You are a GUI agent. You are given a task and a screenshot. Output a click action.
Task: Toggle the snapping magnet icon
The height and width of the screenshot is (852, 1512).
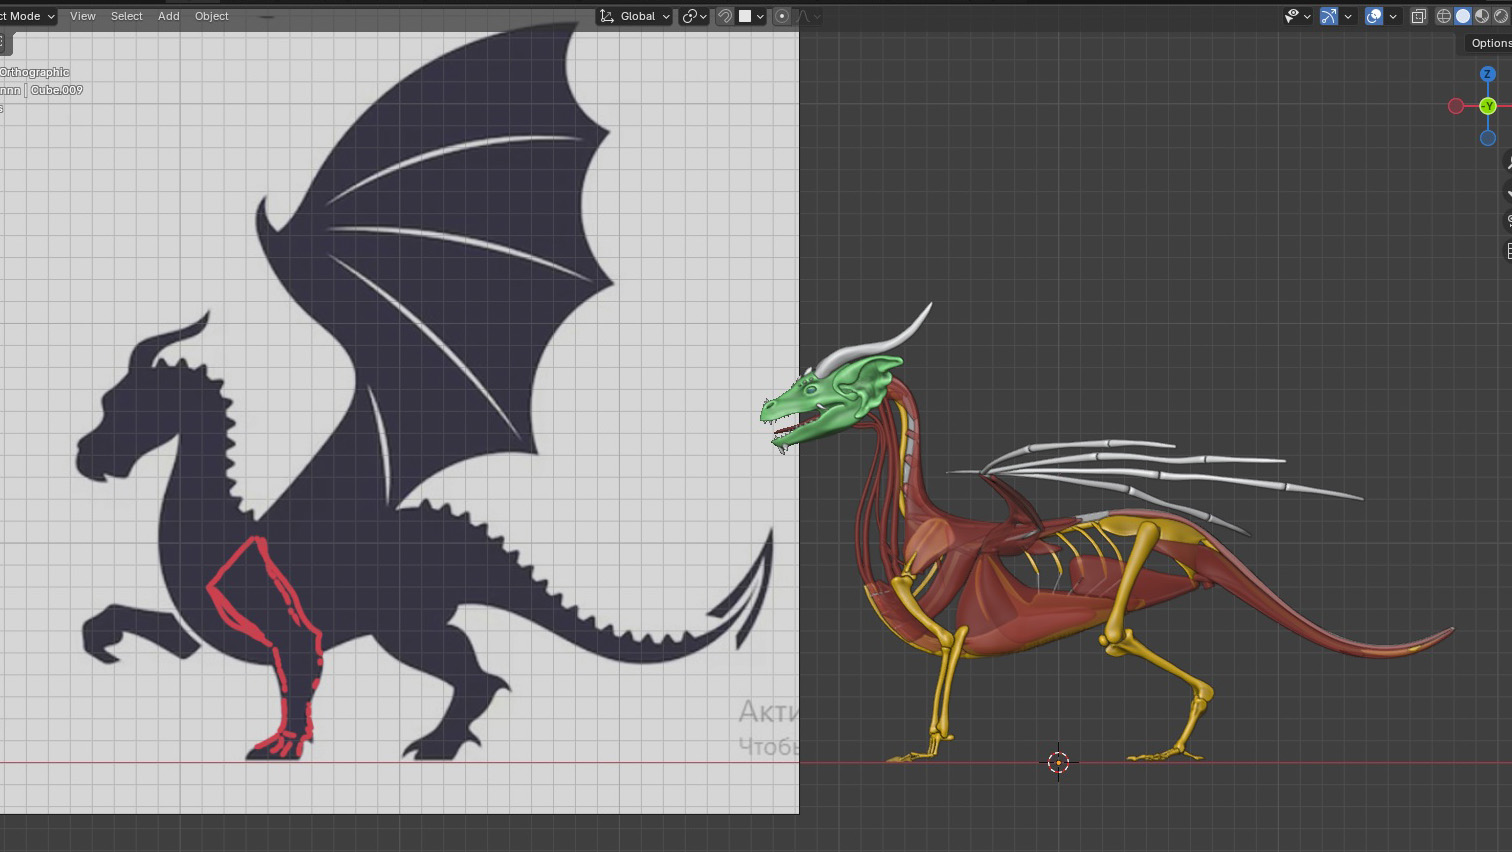click(726, 16)
